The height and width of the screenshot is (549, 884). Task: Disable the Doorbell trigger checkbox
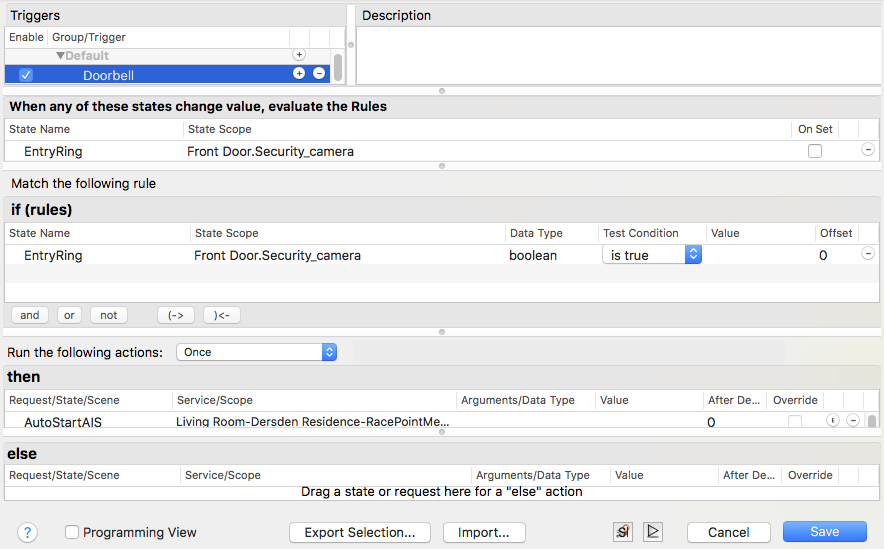(26, 75)
